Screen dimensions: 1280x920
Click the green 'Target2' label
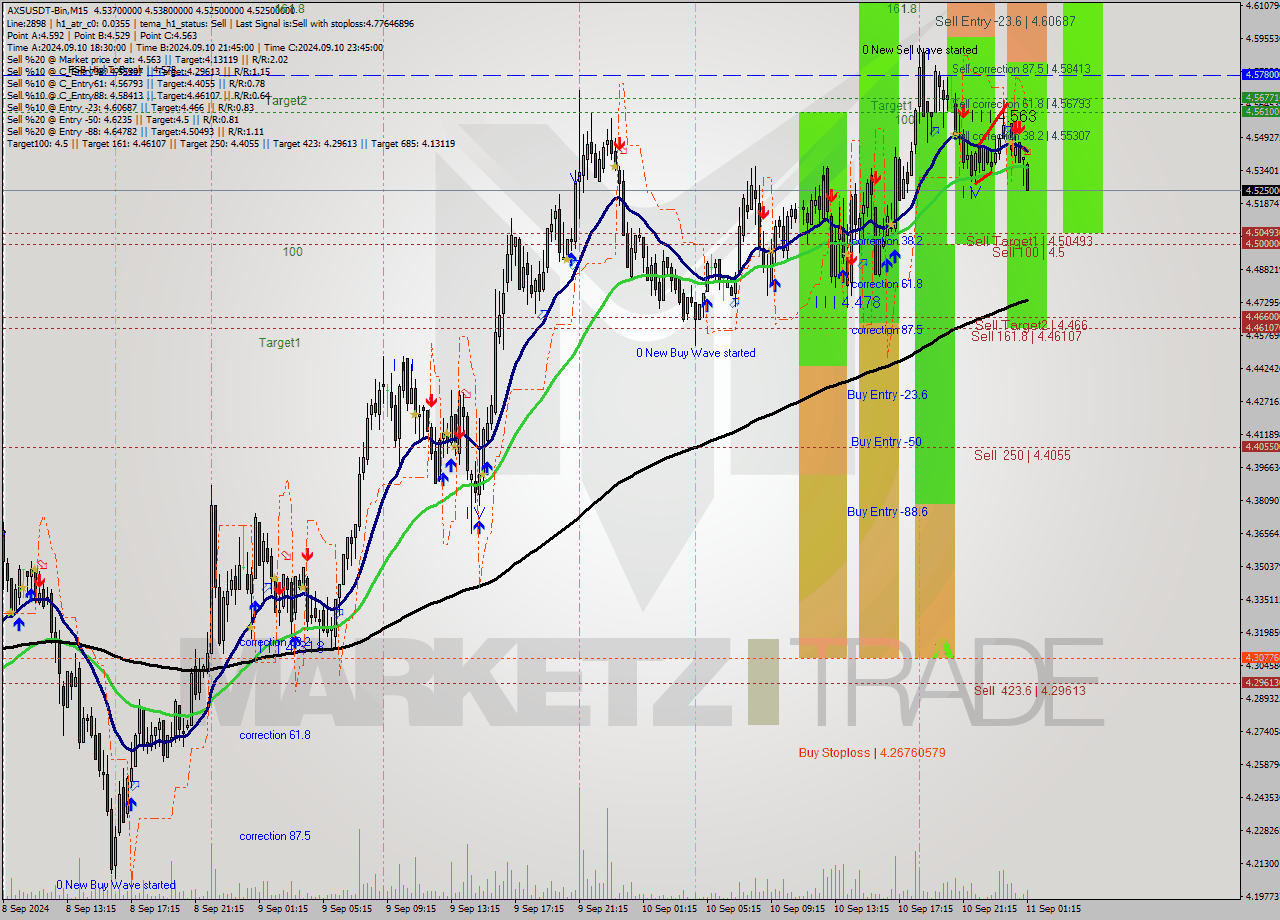(286, 101)
